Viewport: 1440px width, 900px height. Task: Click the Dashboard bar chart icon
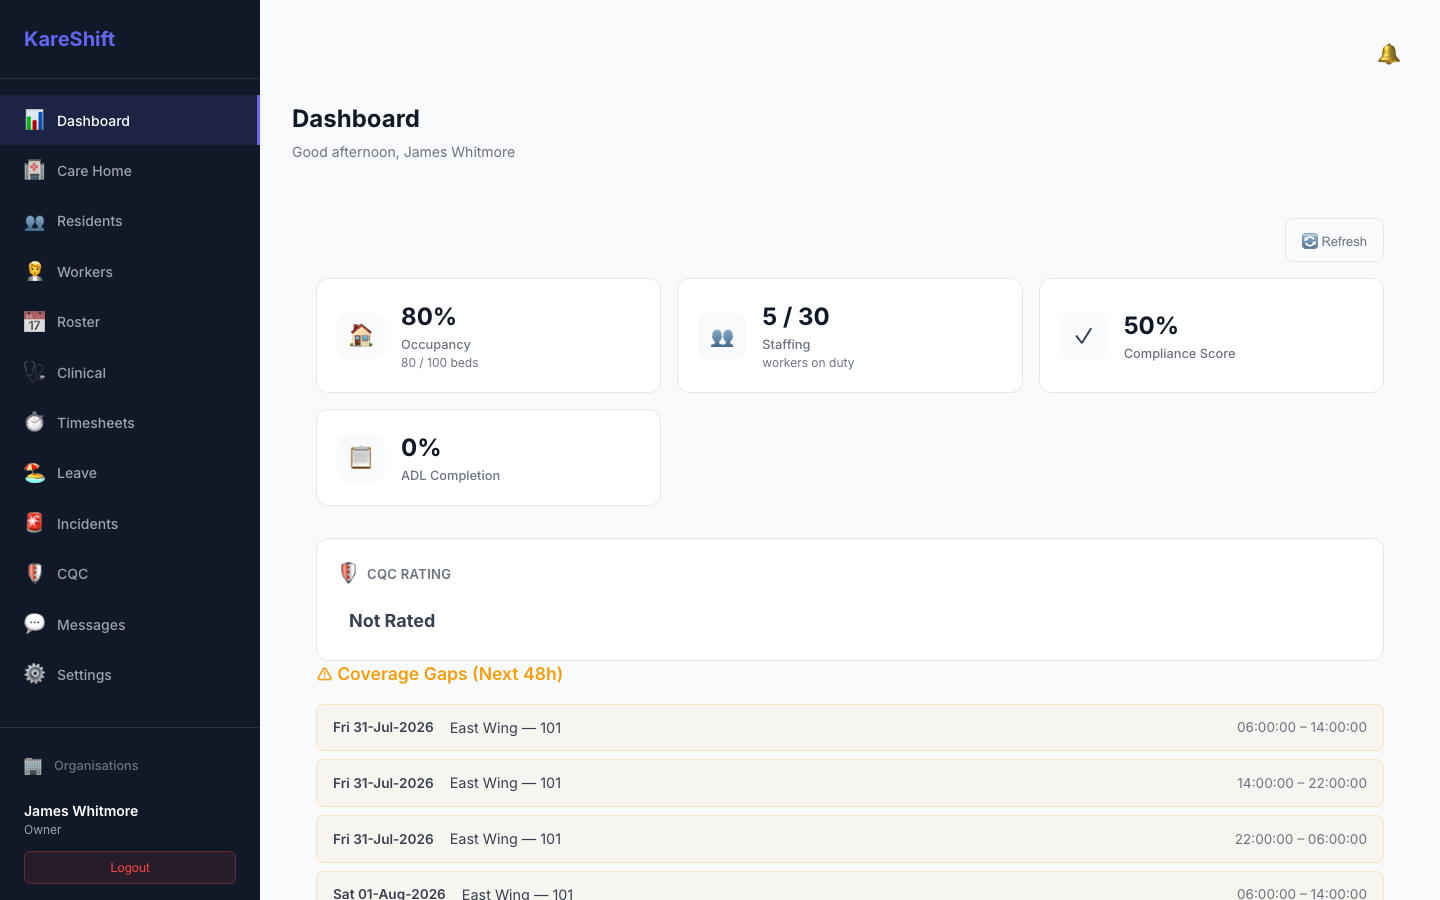(34, 120)
